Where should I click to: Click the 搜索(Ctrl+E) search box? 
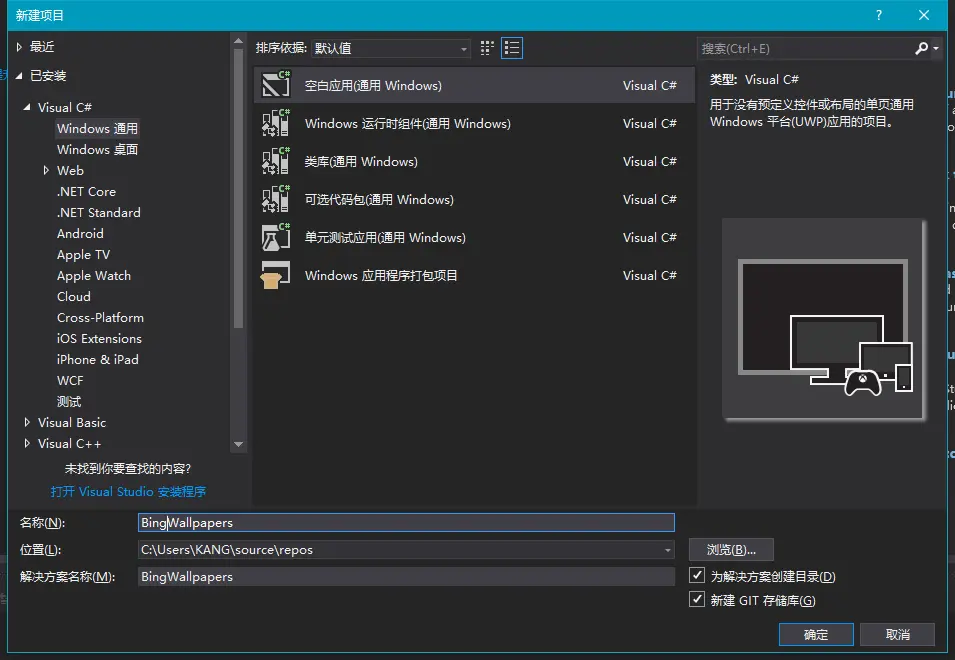(805, 49)
